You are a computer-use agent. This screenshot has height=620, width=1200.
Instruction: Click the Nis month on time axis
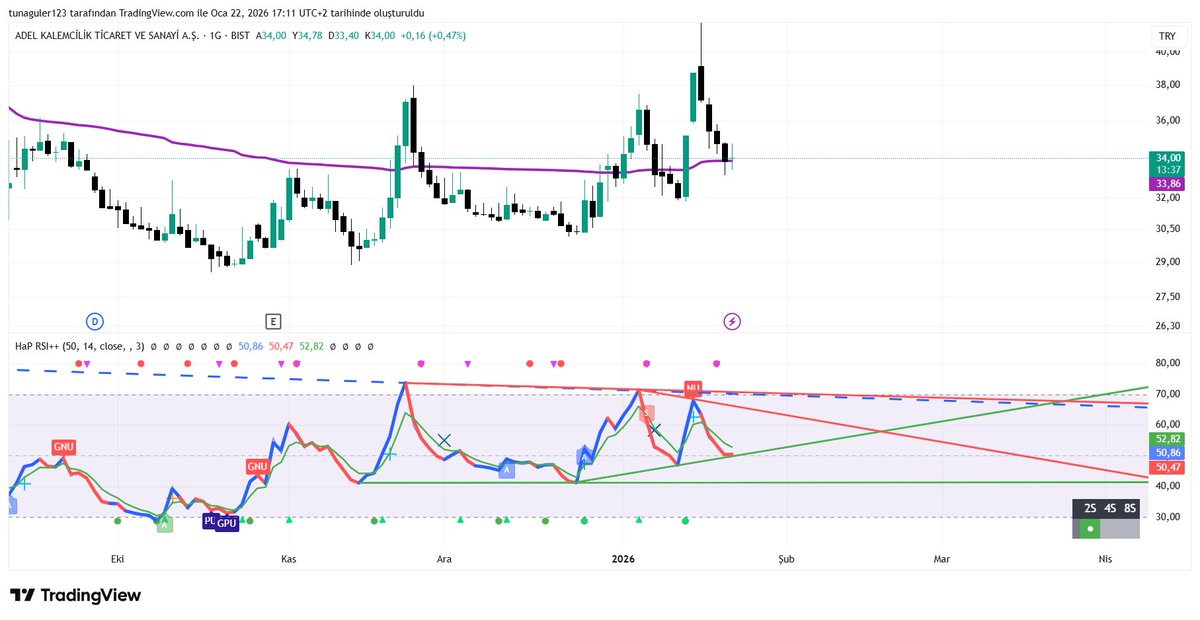(x=1105, y=559)
